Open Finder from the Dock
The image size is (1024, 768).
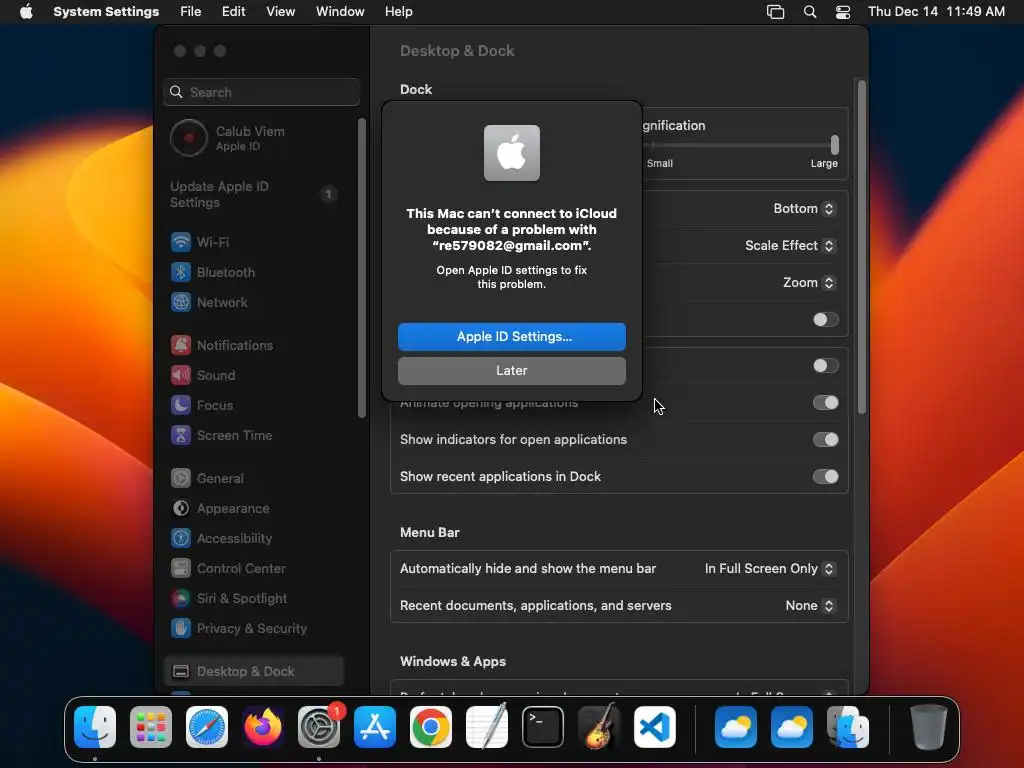click(95, 727)
